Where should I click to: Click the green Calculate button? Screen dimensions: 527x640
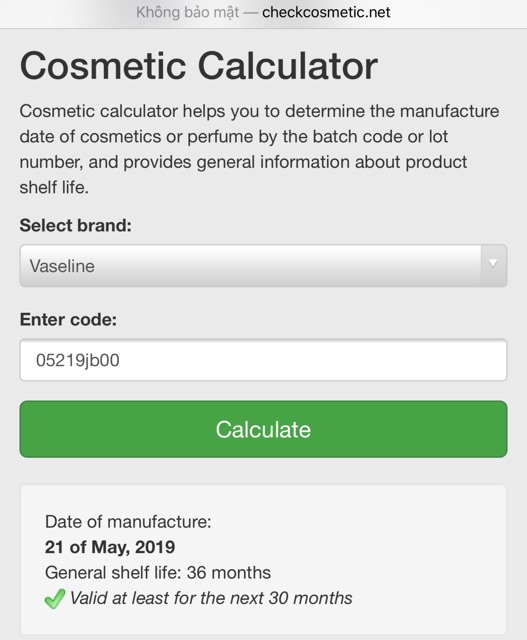(263, 429)
